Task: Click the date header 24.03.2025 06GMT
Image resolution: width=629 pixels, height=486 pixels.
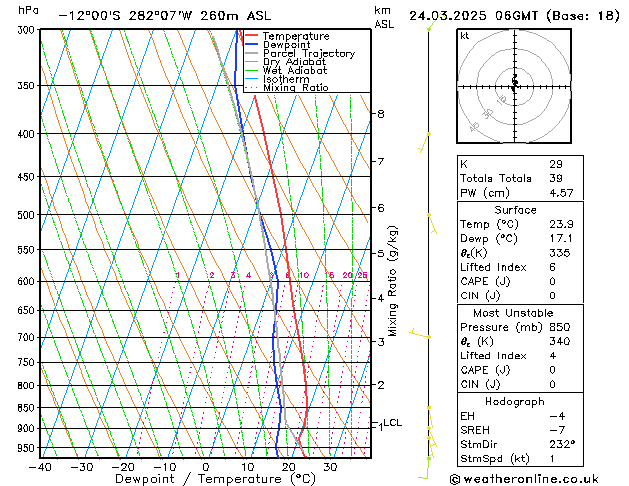Action: (x=473, y=16)
